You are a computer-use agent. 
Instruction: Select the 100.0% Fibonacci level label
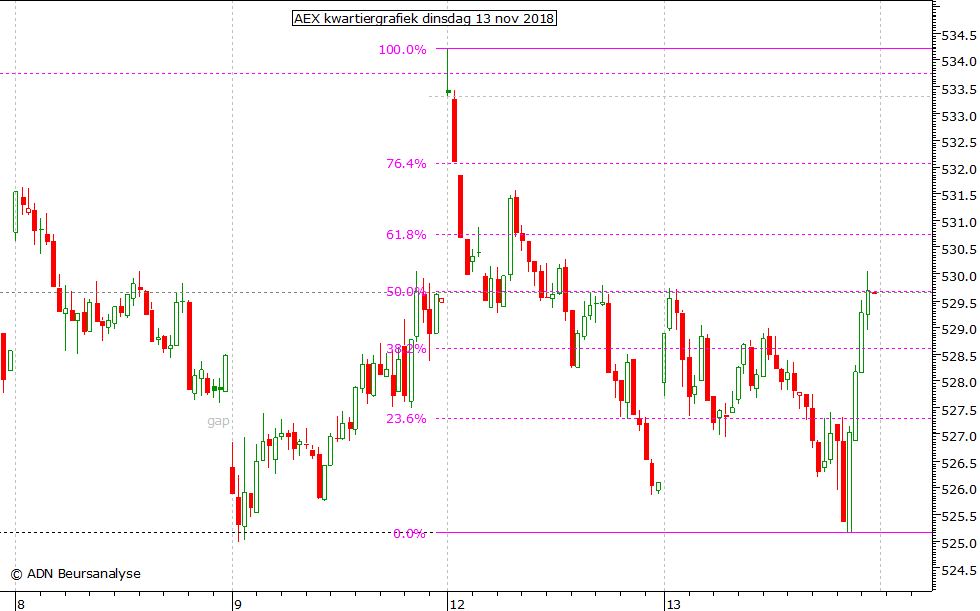point(402,50)
